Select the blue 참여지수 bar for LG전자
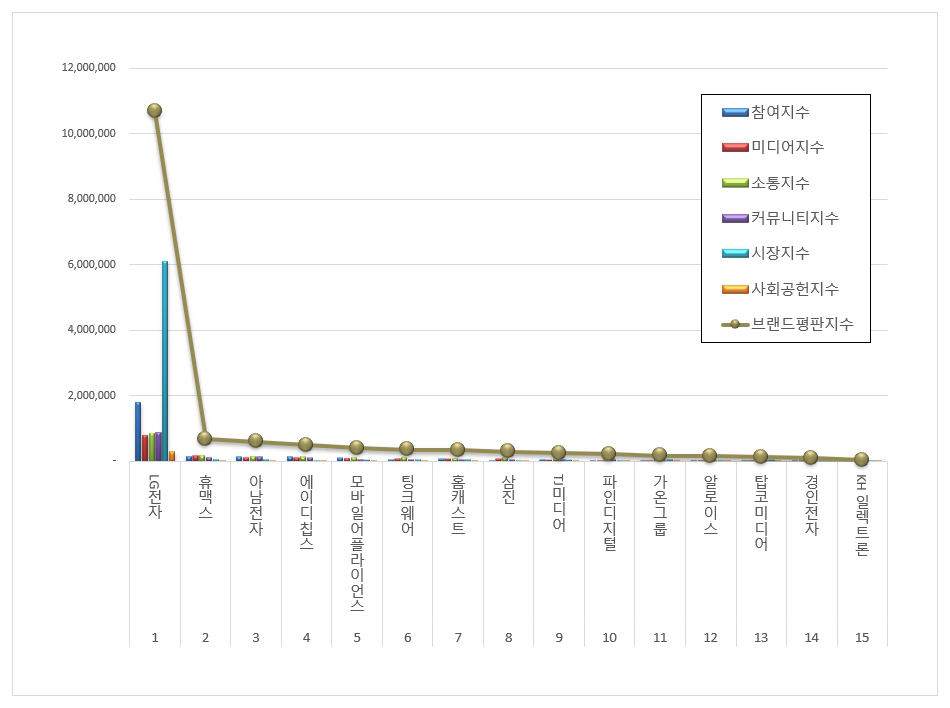Viewport: 950px width, 708px height. (x=138, y=431)
